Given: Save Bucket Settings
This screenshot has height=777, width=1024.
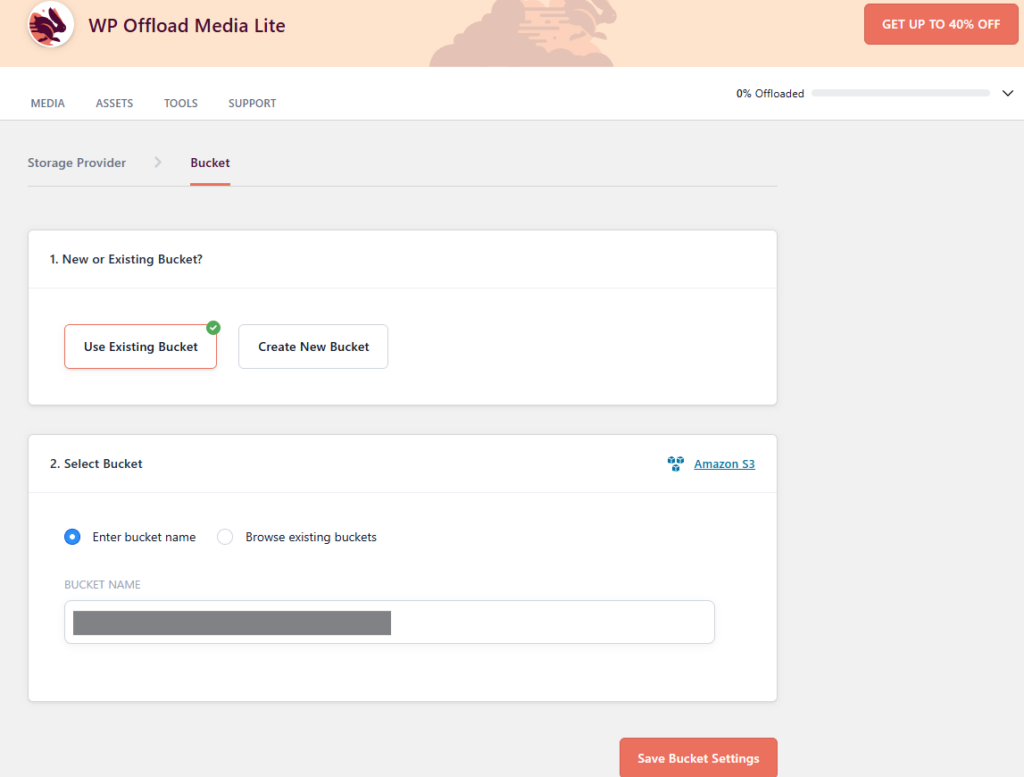Looking at the screenshot, I should tap(698, 758).
